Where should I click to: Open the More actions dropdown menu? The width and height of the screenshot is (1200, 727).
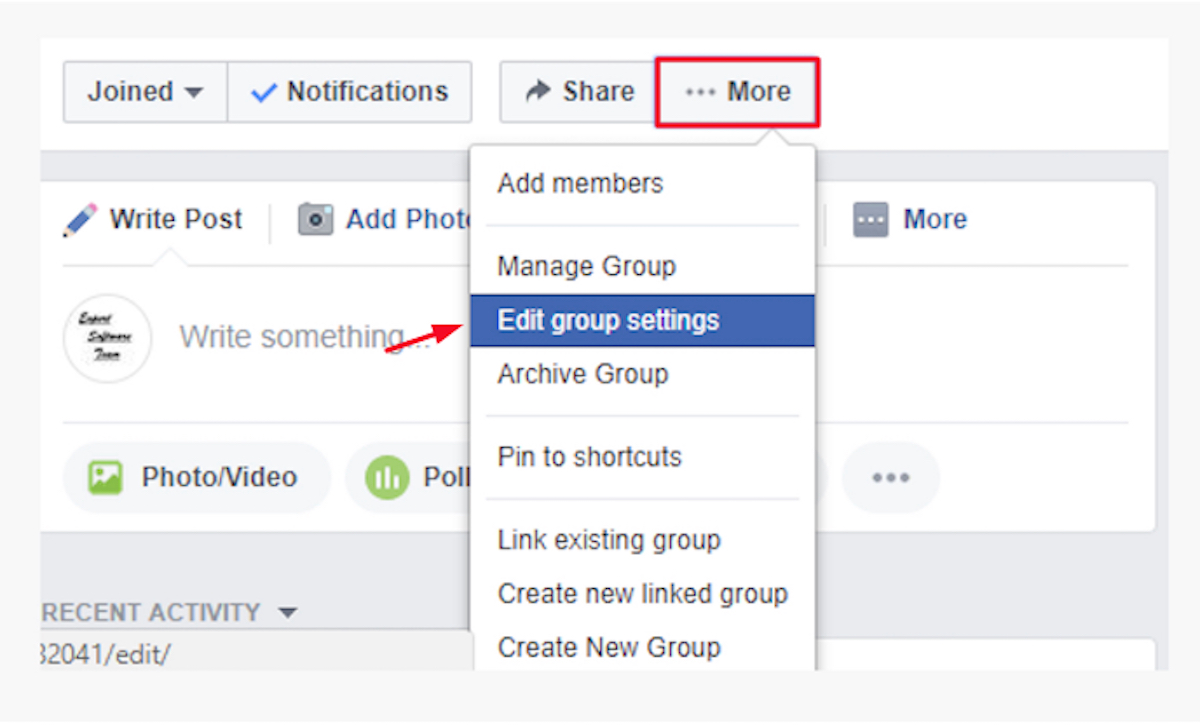738,91
